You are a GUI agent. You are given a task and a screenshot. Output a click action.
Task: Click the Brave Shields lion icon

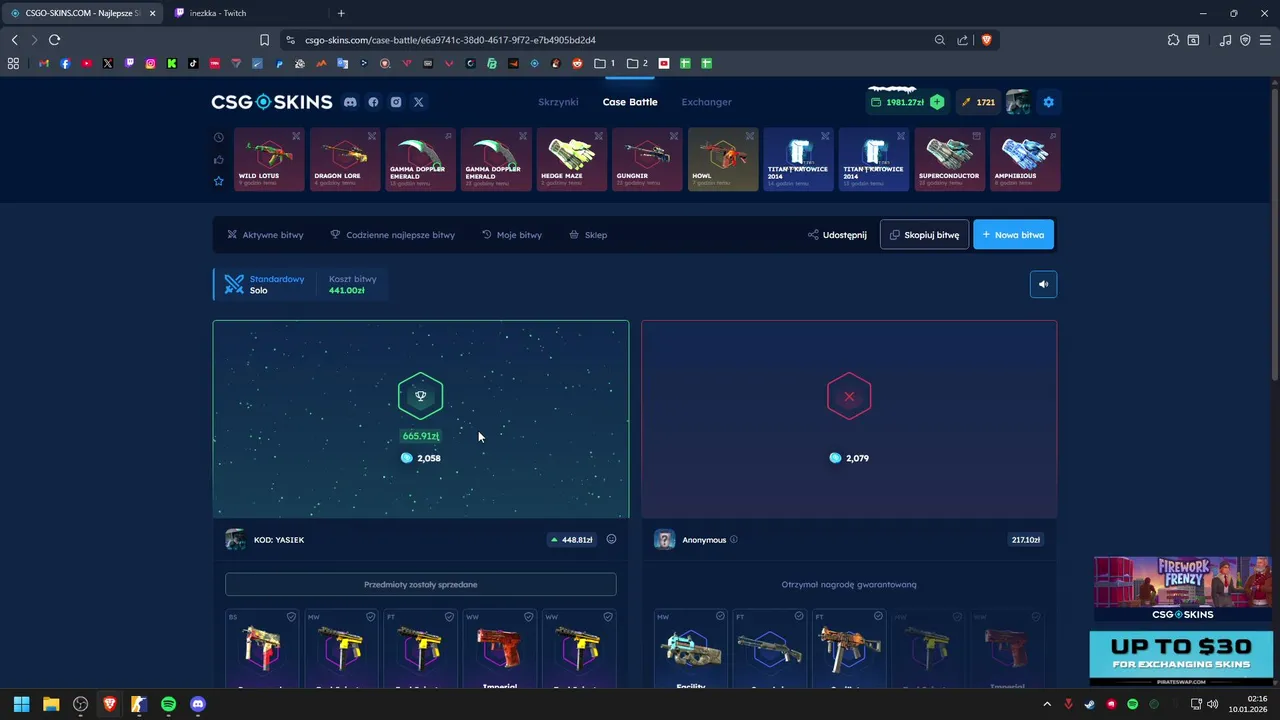[x=986, y=40]
